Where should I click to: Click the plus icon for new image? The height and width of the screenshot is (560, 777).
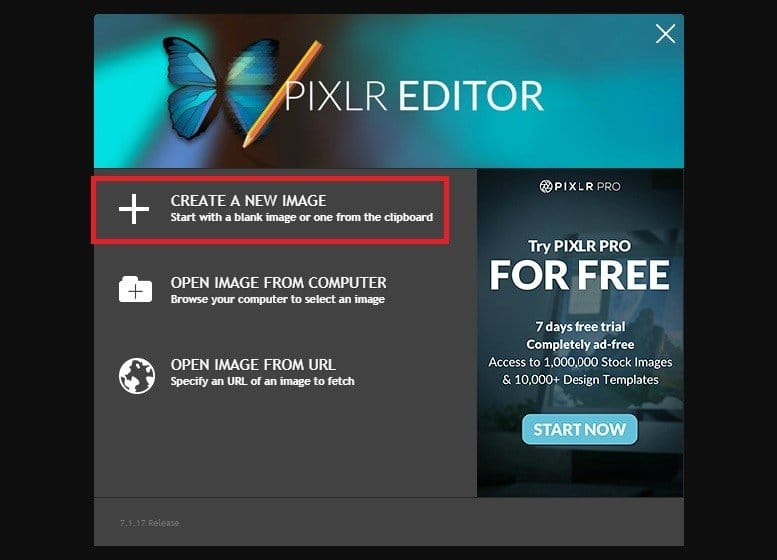134,209
